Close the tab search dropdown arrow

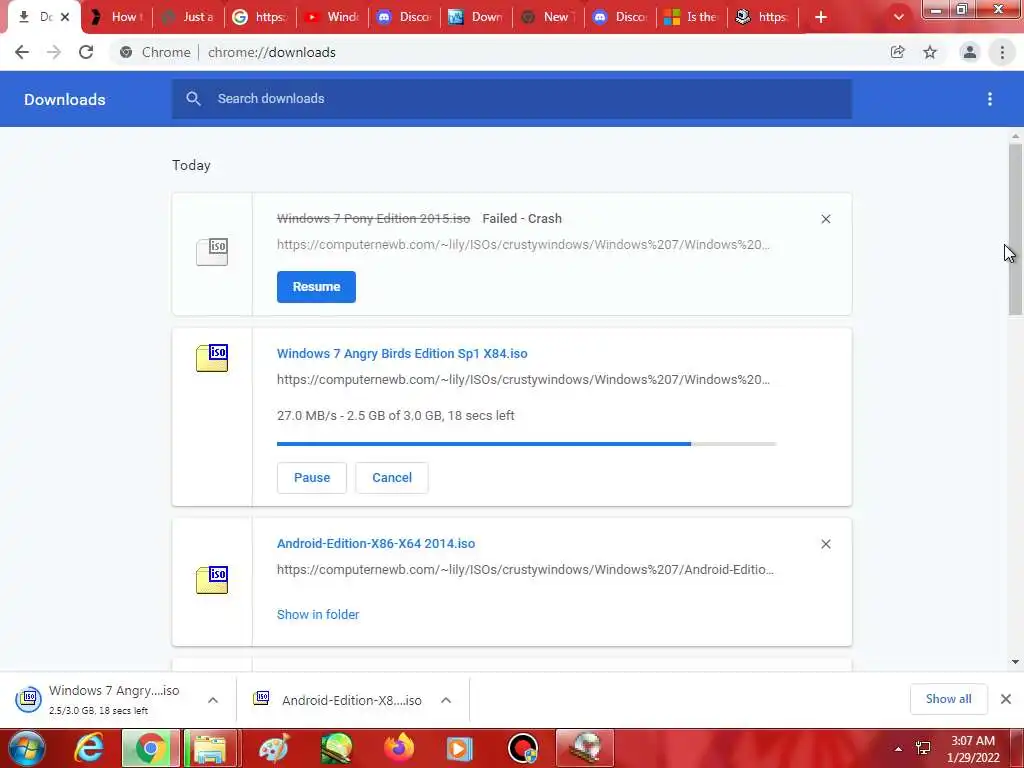pos(899,17)
